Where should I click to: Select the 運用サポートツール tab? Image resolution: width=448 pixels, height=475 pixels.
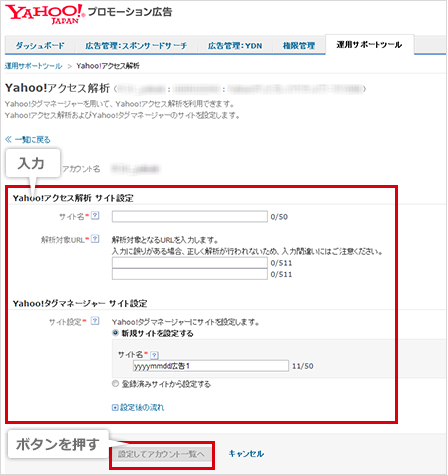[x=369, y=44]
